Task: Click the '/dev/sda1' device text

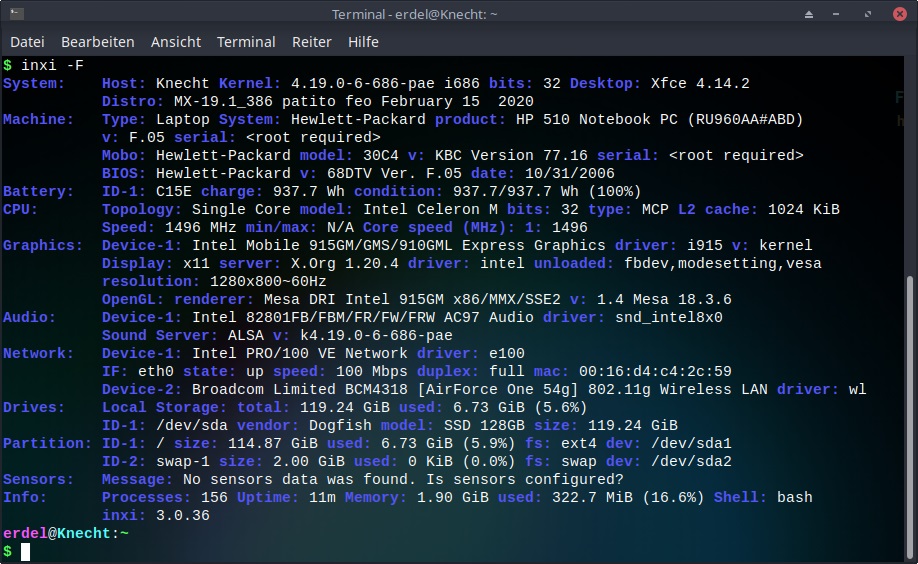Action: pyautogui.click(x=691, y=443)
